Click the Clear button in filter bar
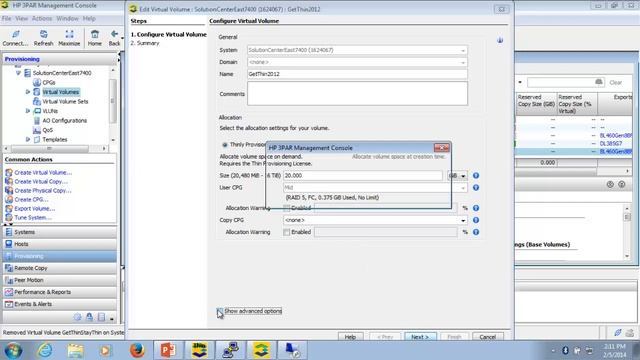This screenshot has height=360, width=640. [x=616, y=82]
